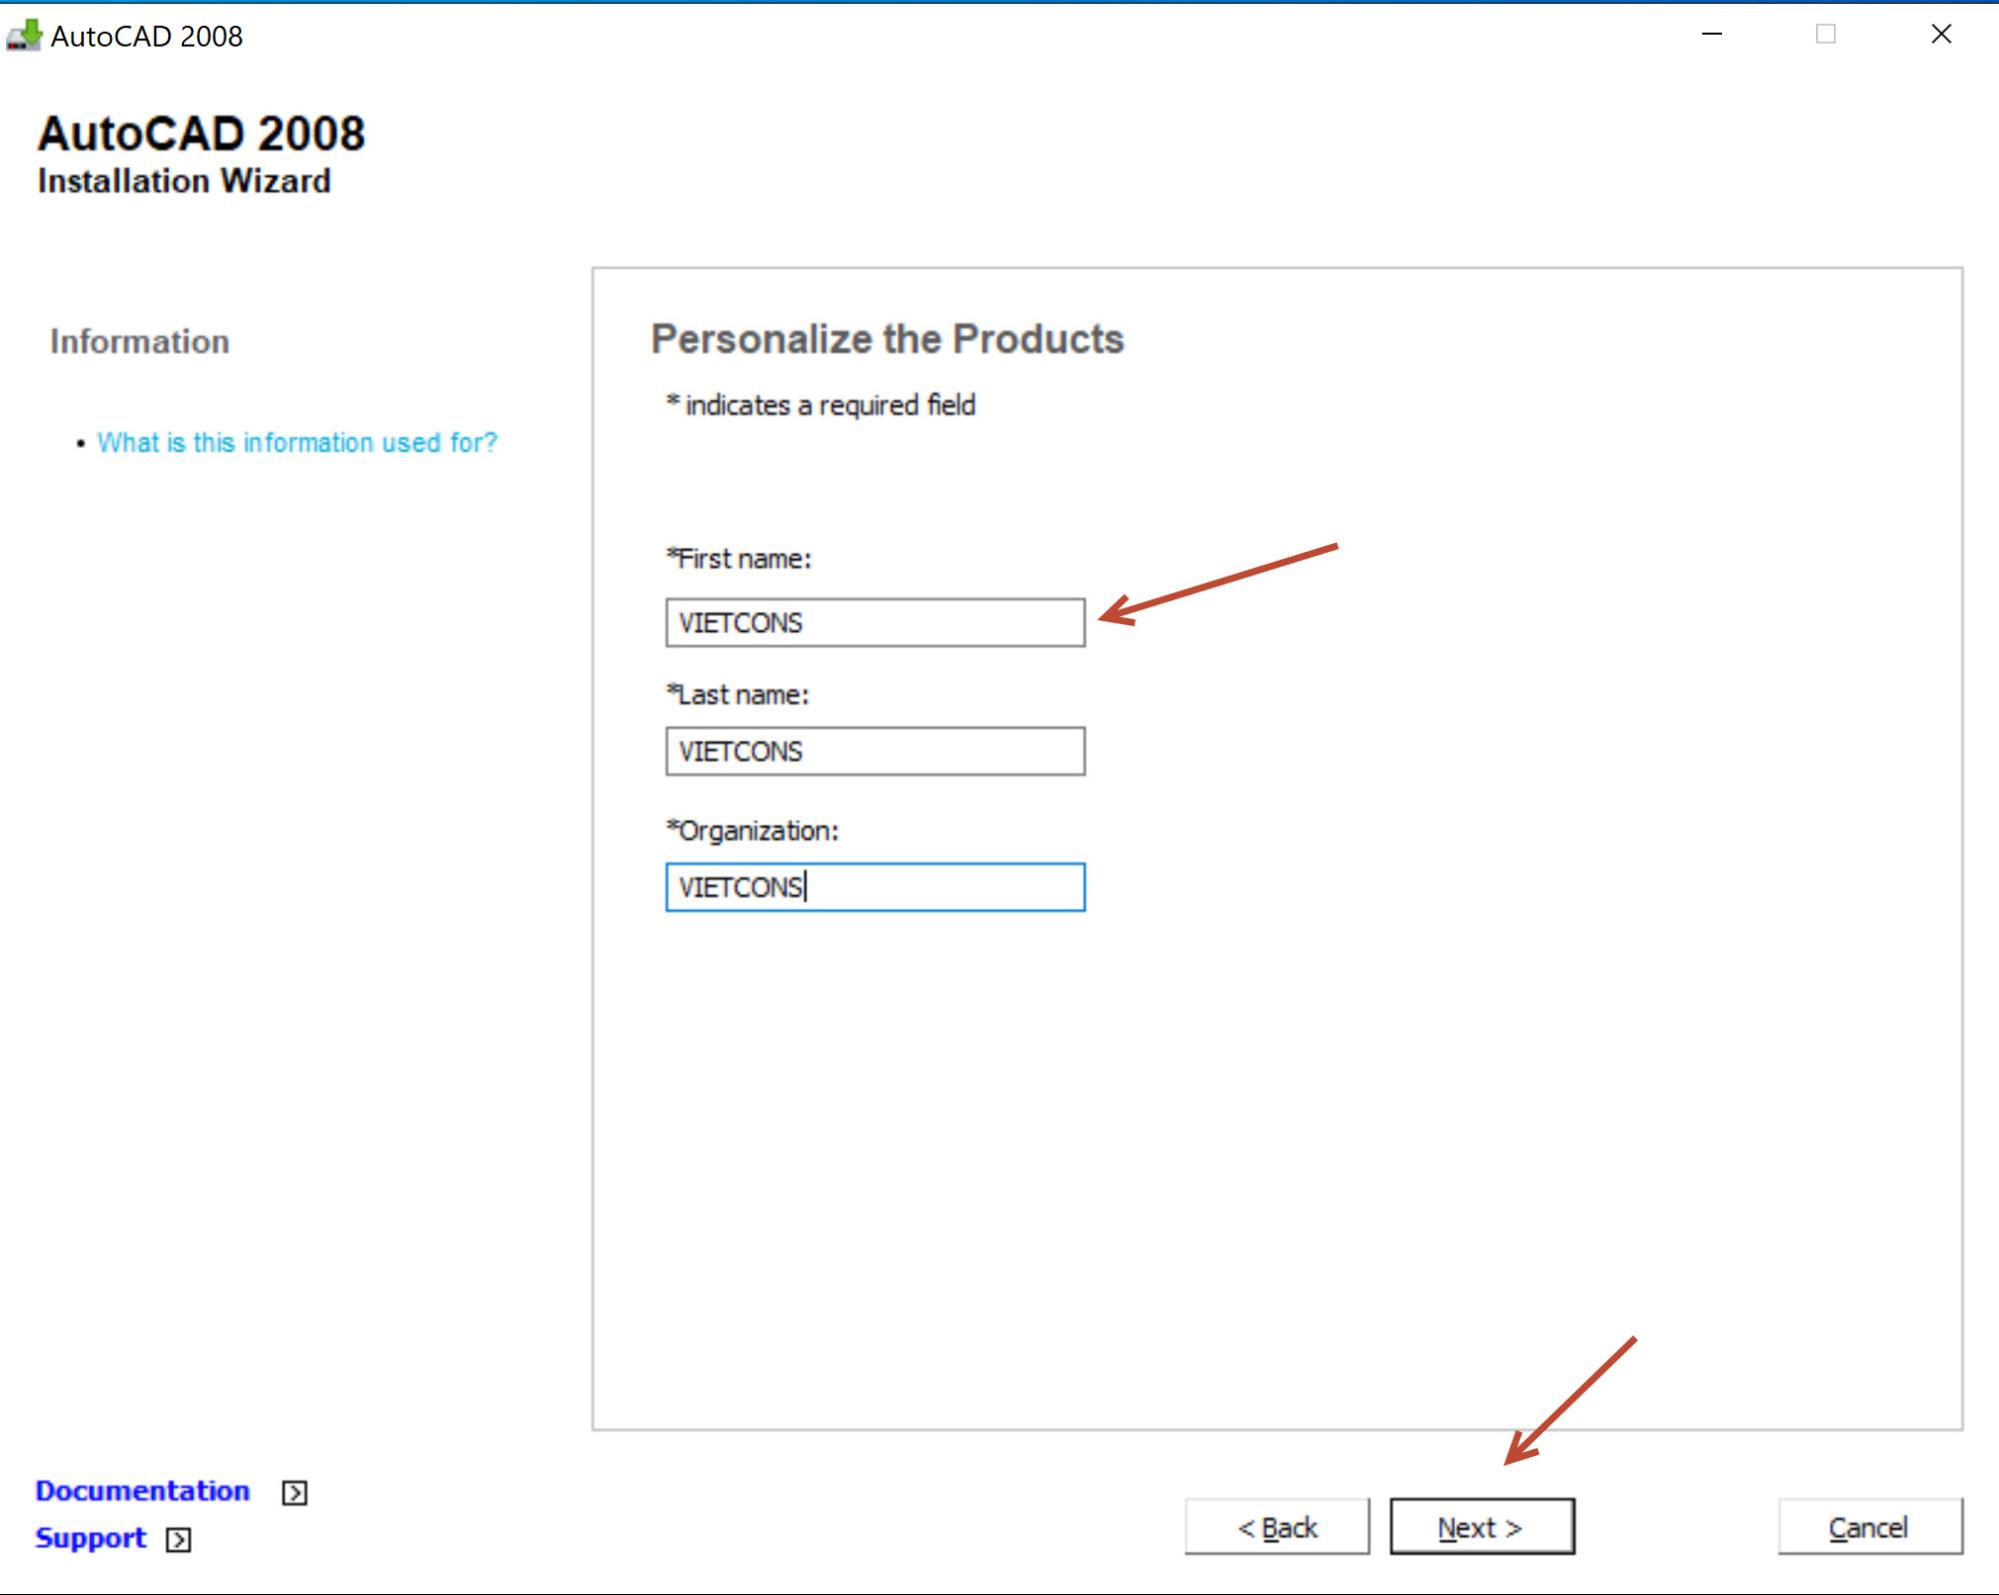Click the arrow icon next to Documentation
The width and height of the screenshot is (1999, 1595).
pos(294,1493)
